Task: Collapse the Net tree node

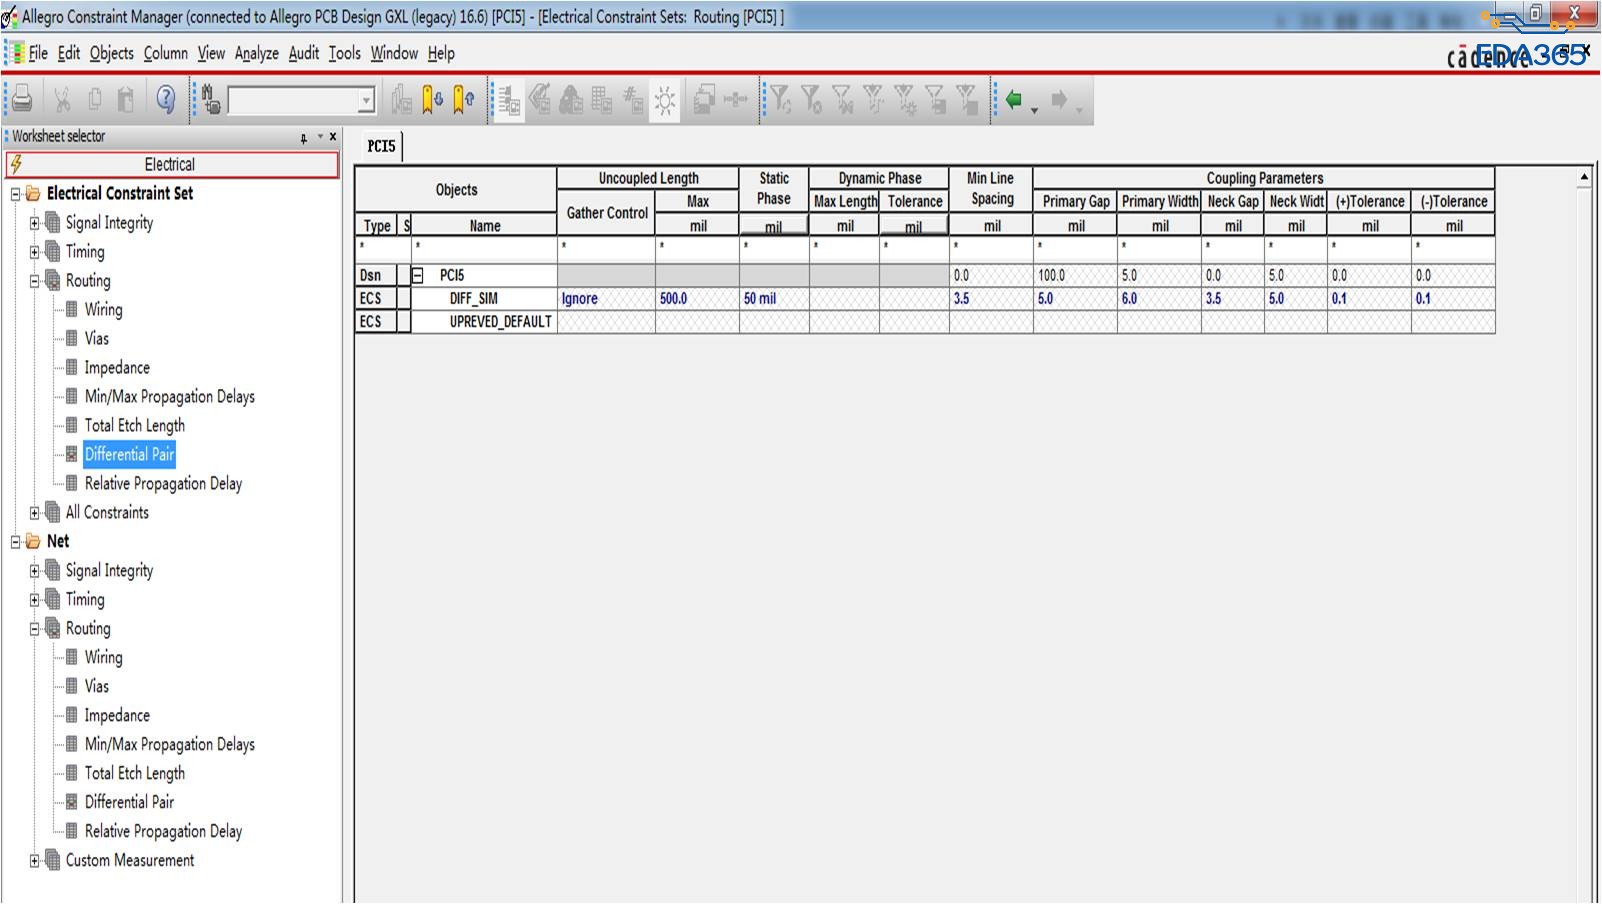Action: click(15, 542)
